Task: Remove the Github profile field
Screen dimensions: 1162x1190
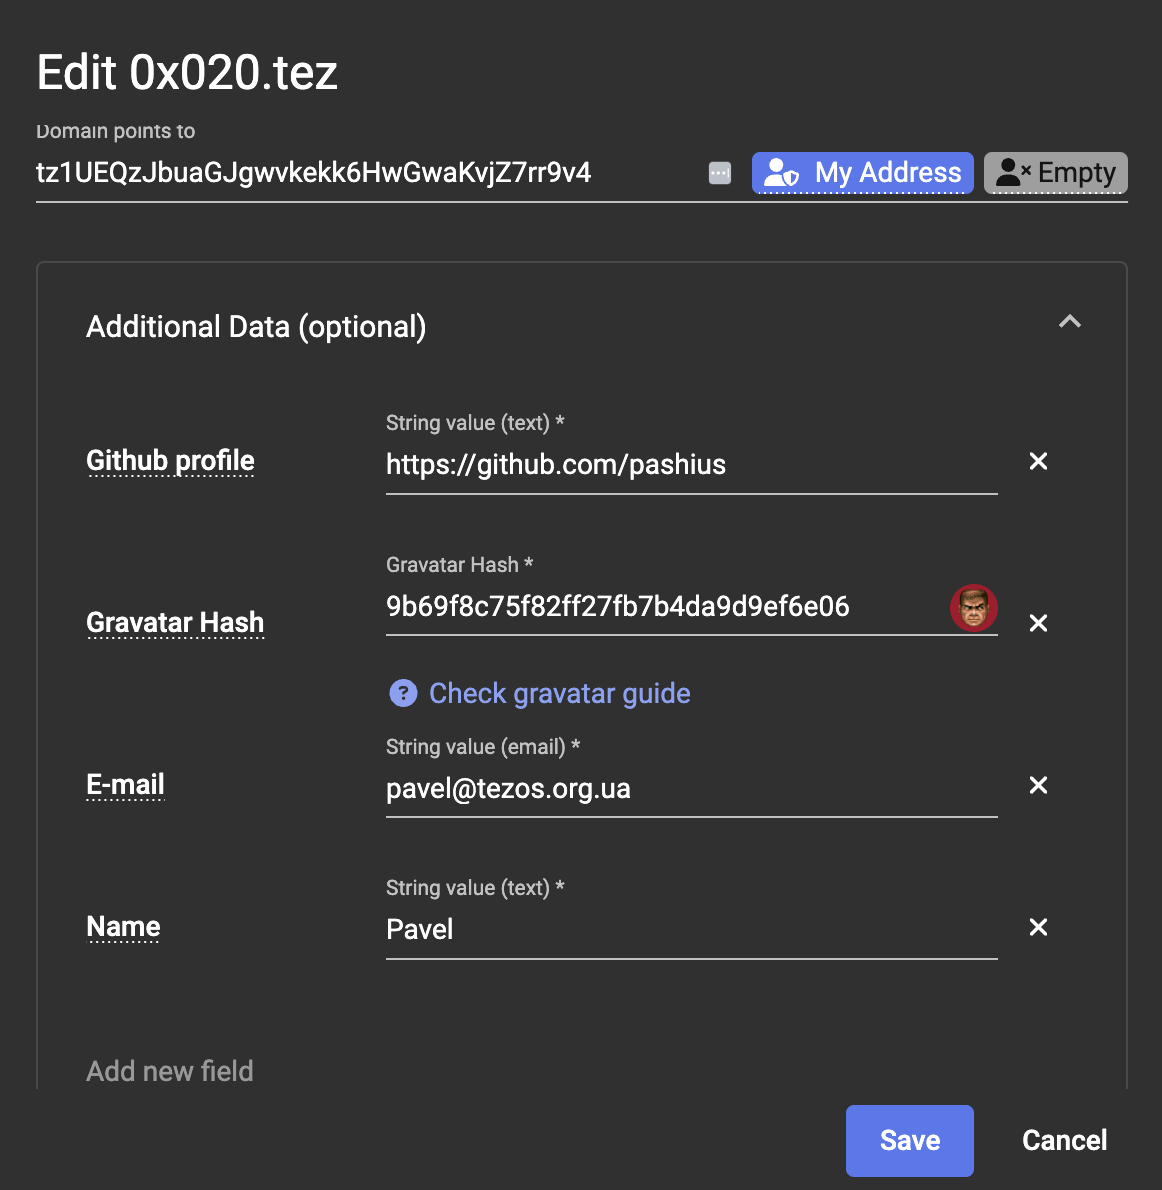Action: coord(1038,461)
